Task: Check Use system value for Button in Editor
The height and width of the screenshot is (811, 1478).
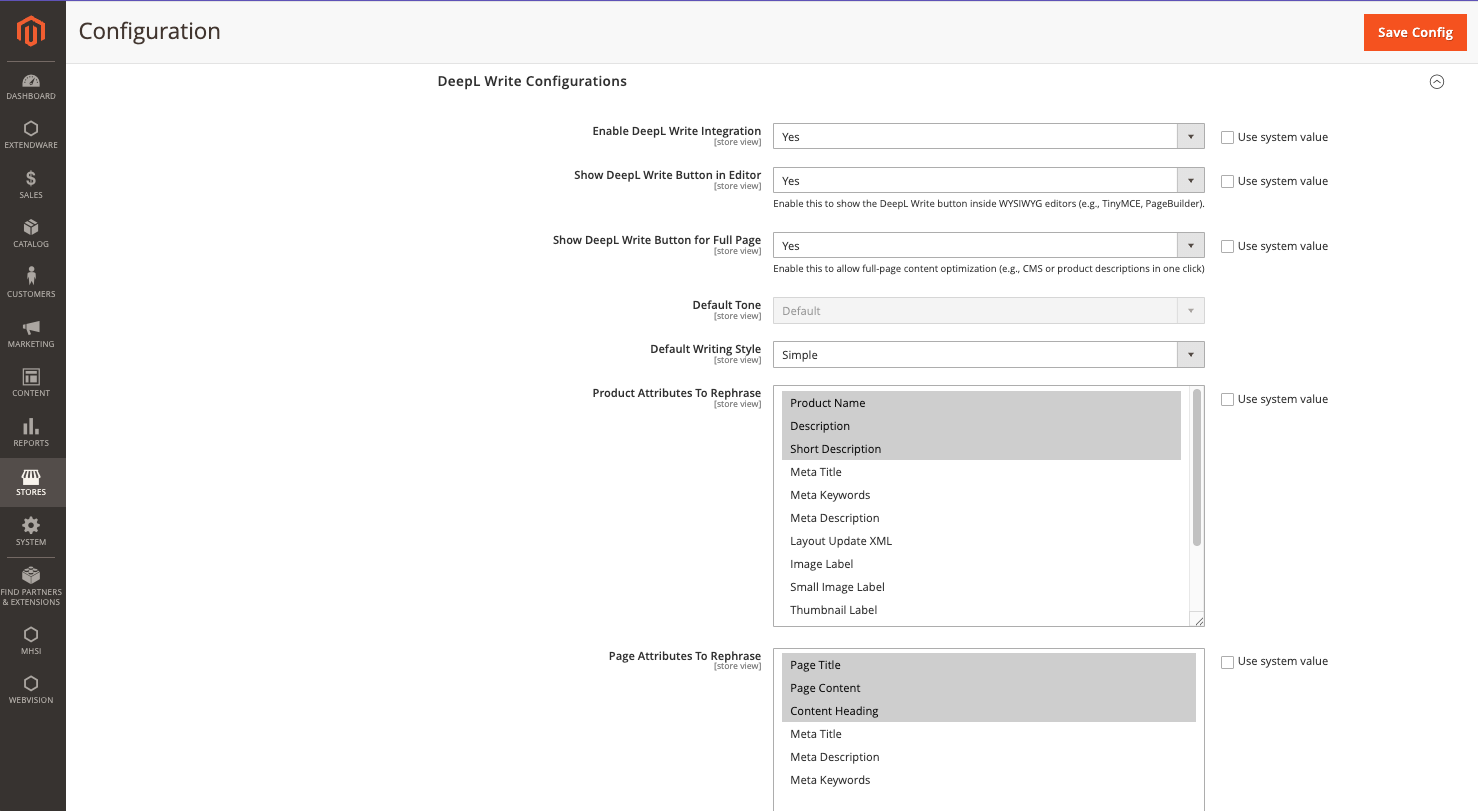Action: click(1227, 181)
